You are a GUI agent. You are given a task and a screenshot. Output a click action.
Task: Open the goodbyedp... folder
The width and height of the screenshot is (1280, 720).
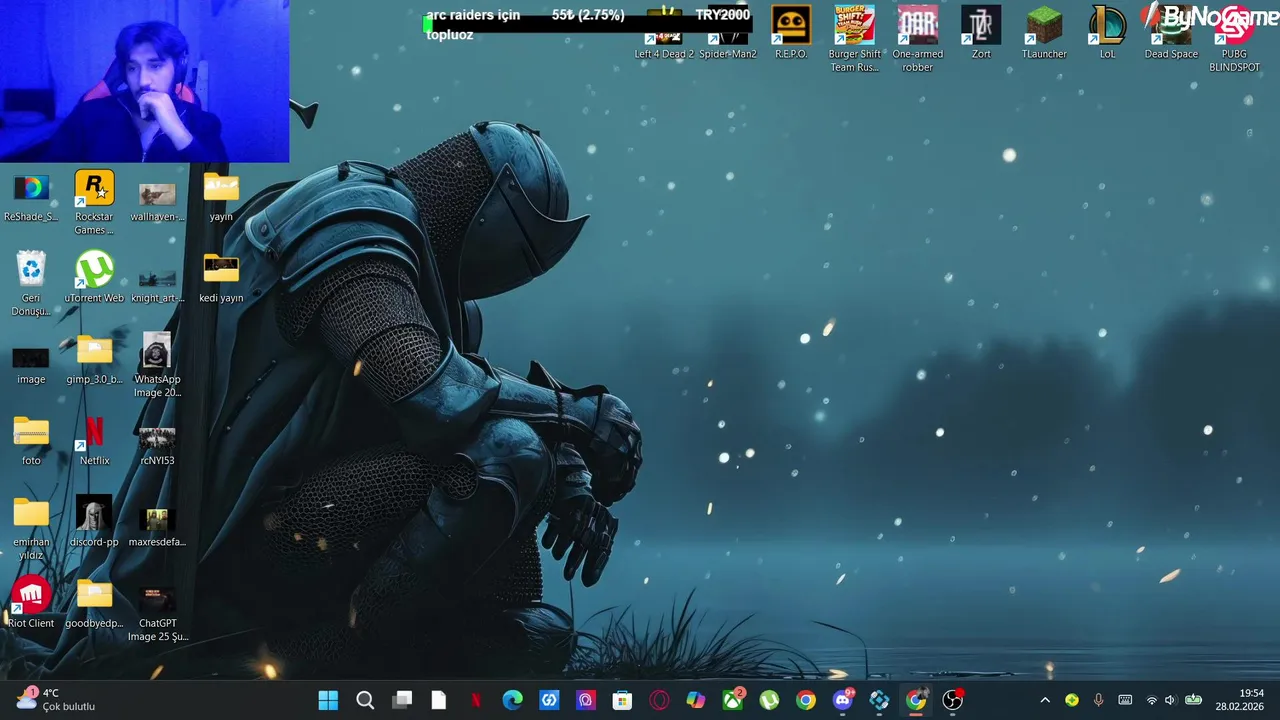[94, 603]
